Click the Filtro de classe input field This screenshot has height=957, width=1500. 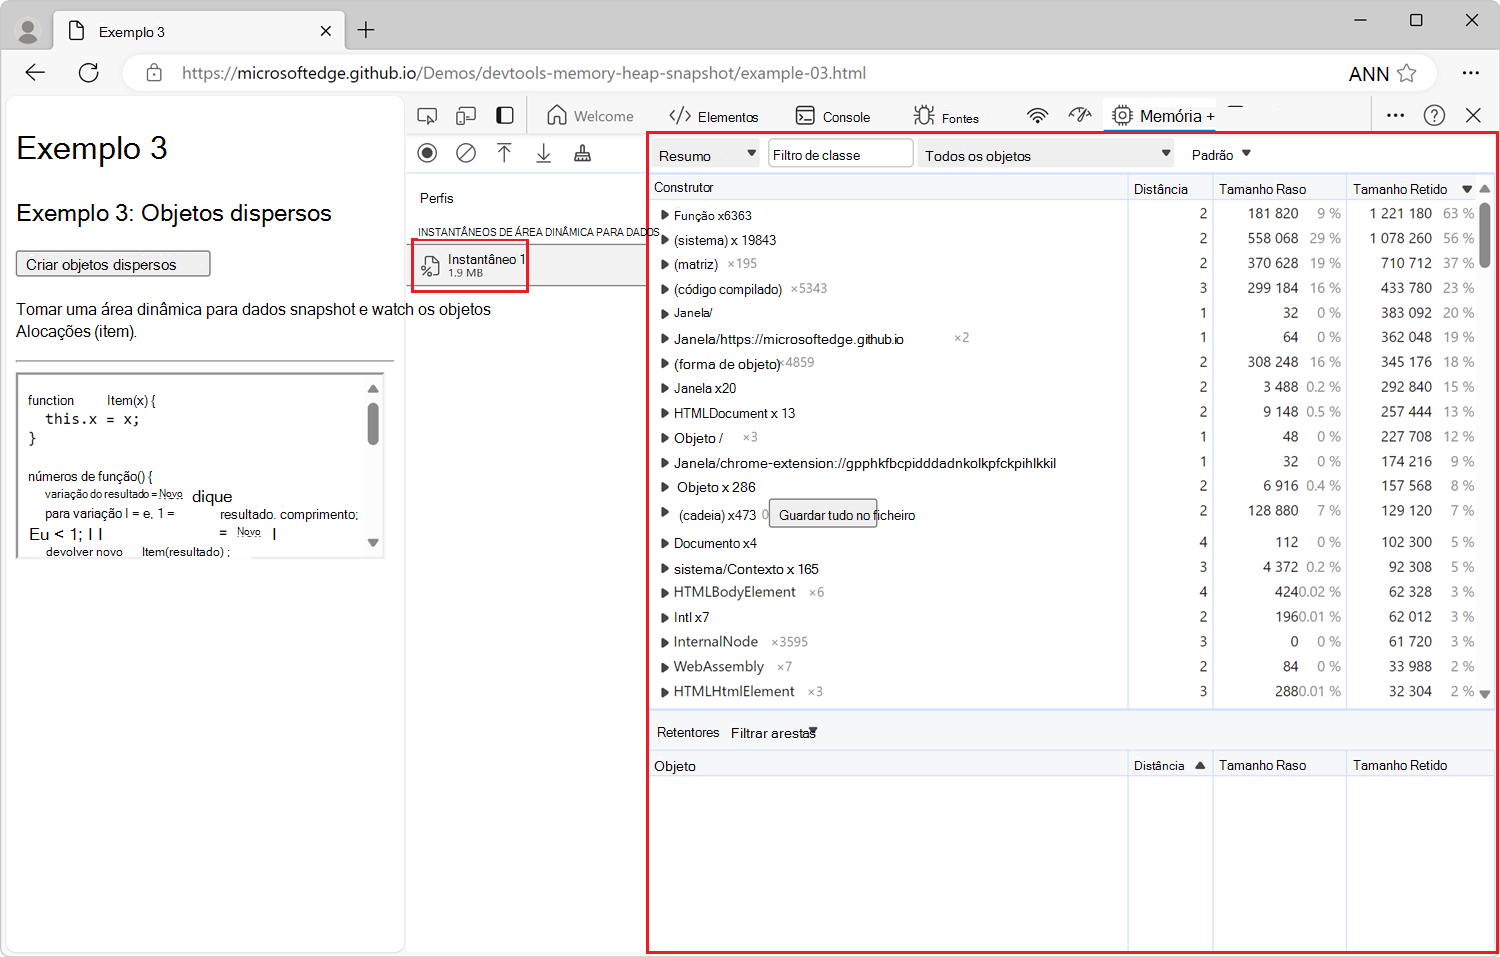click(840, 155)
